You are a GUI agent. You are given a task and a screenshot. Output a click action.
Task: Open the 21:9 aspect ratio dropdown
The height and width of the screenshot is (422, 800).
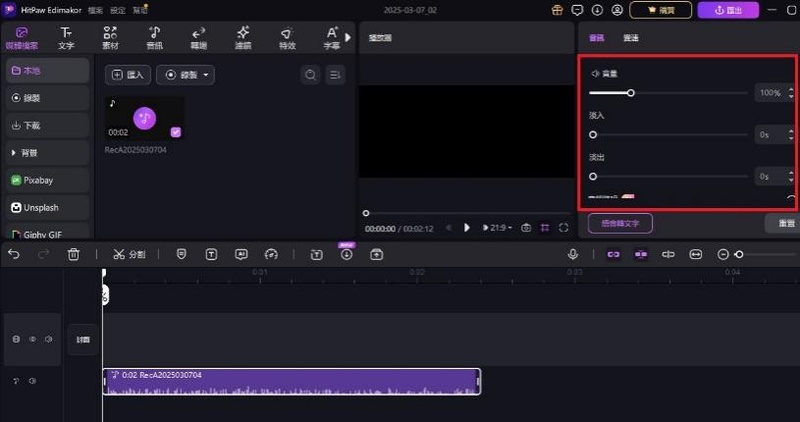point(497,228)
